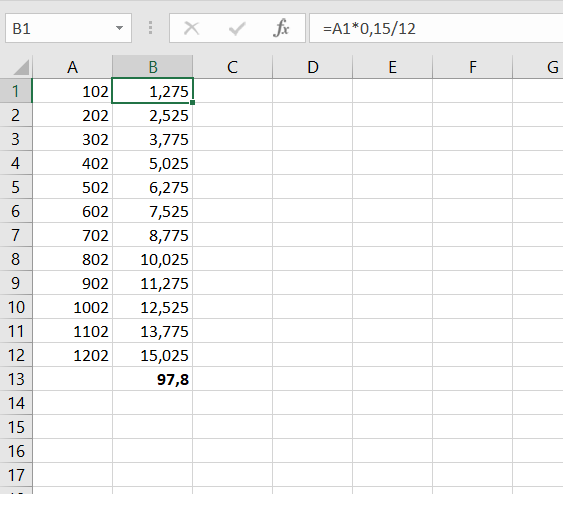Select column F header
Viewport: 563px width, 507px height.
473,67
